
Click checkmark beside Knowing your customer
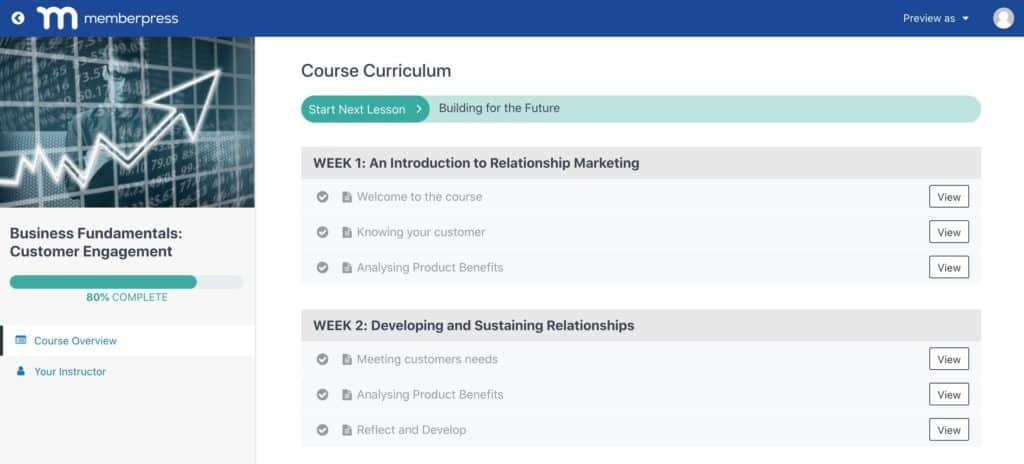click(x=322, y=232)
